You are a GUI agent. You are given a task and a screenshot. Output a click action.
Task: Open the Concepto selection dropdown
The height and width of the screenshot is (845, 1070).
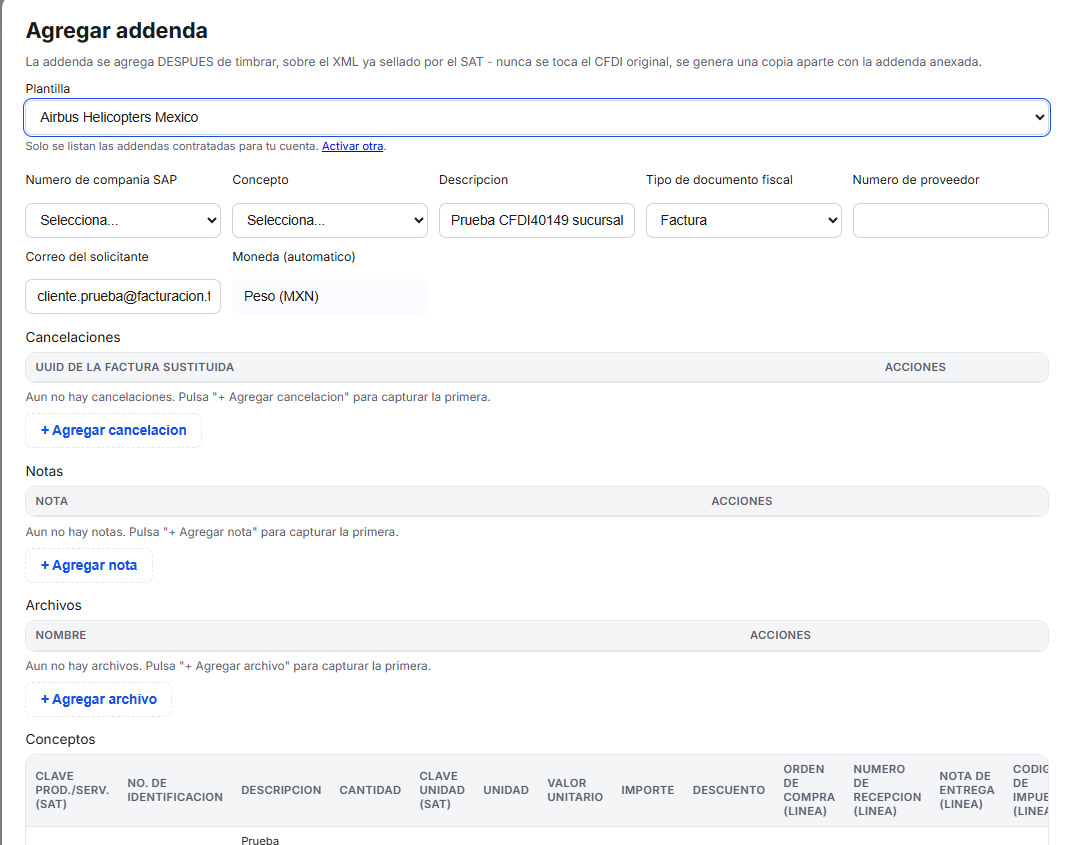tap(330, 220)
